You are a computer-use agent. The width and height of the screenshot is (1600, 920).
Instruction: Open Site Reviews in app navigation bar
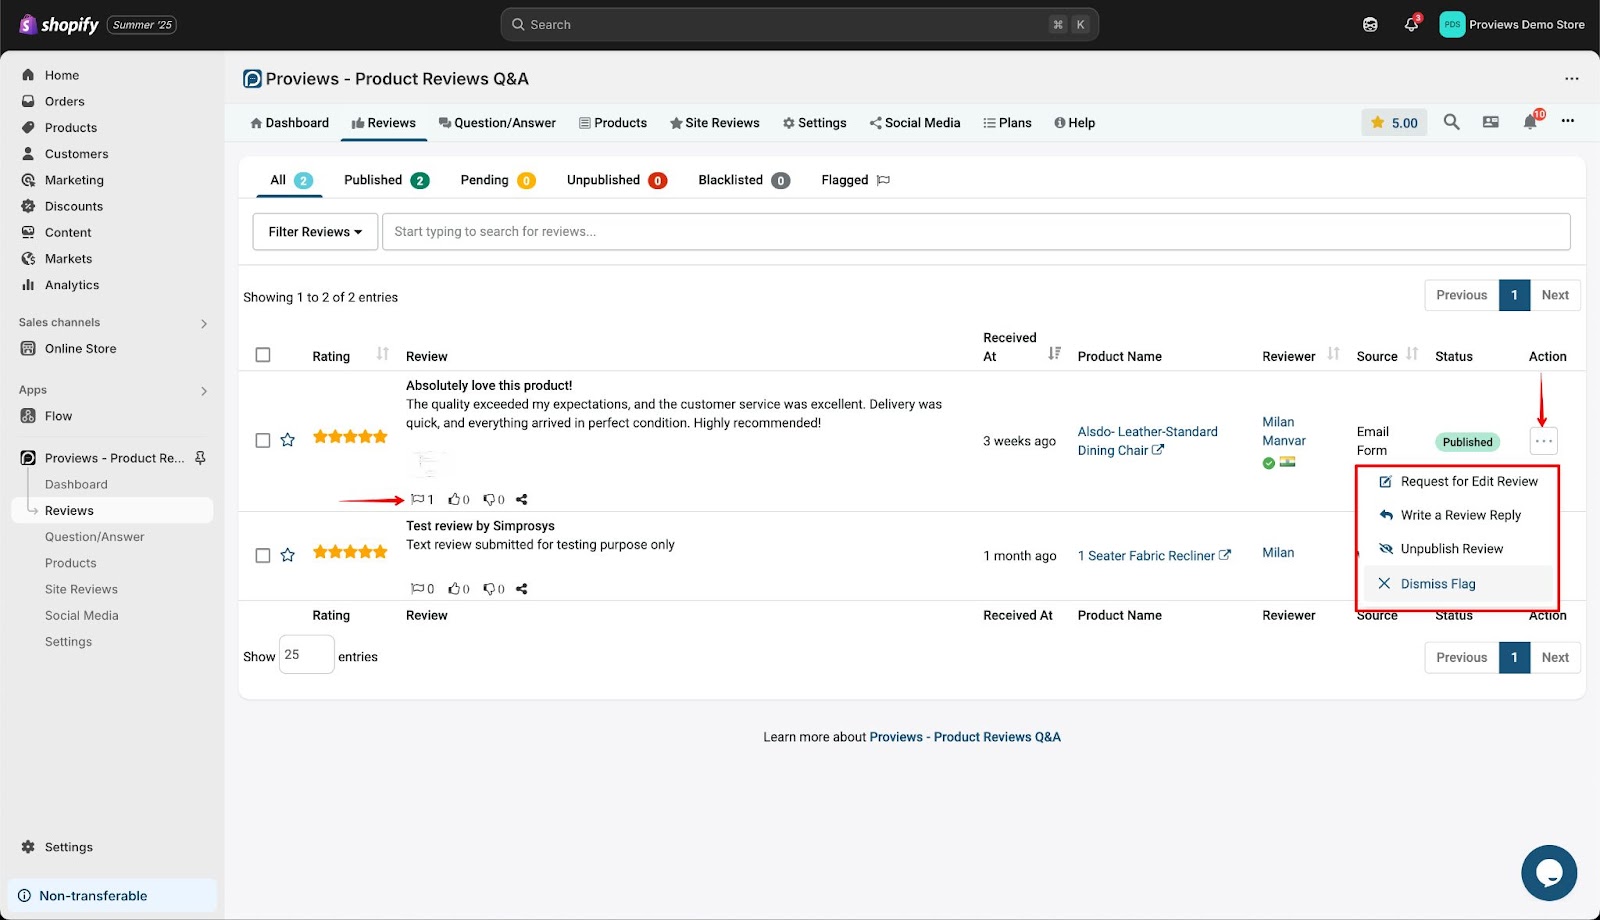[714, 123]
